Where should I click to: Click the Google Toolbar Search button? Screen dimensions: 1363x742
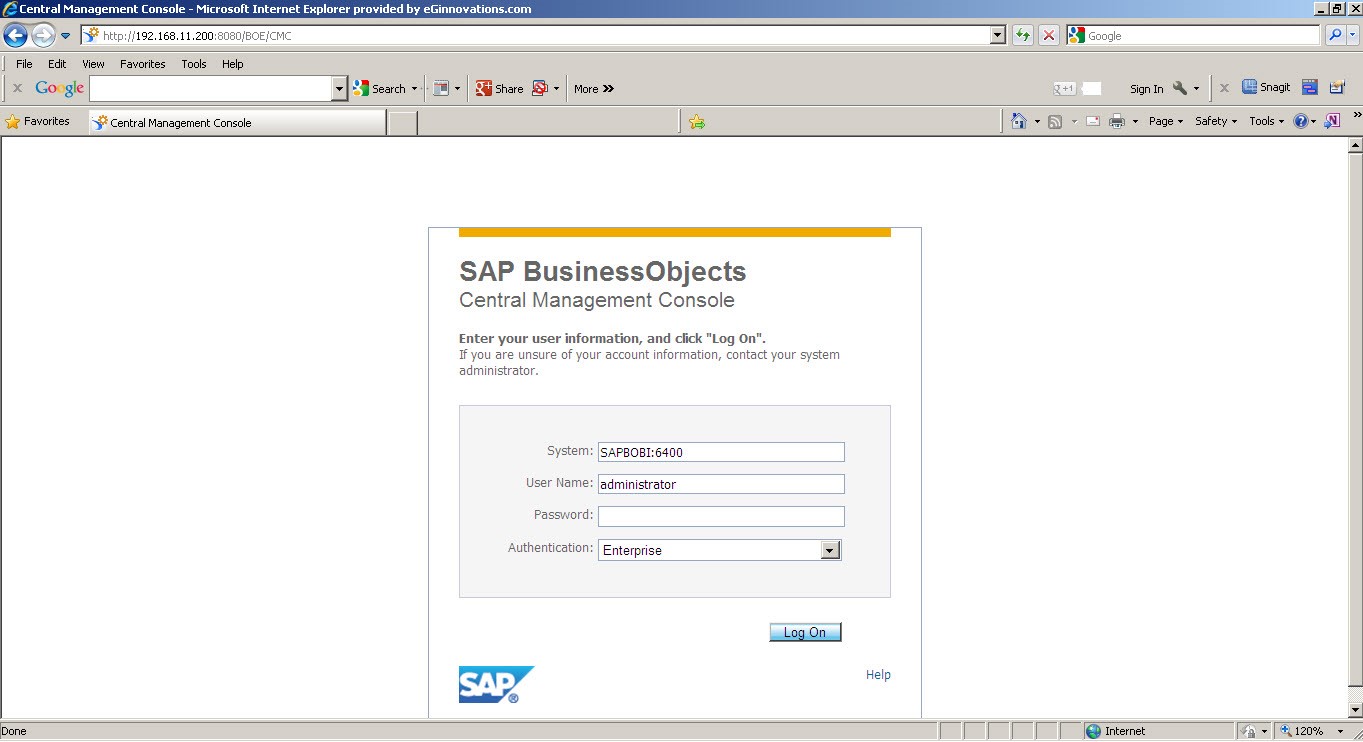pos(380,88)
